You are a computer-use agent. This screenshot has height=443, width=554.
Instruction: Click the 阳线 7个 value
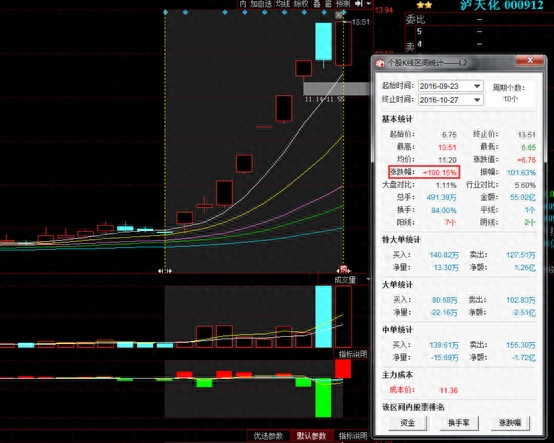click(x=450, y=223)
